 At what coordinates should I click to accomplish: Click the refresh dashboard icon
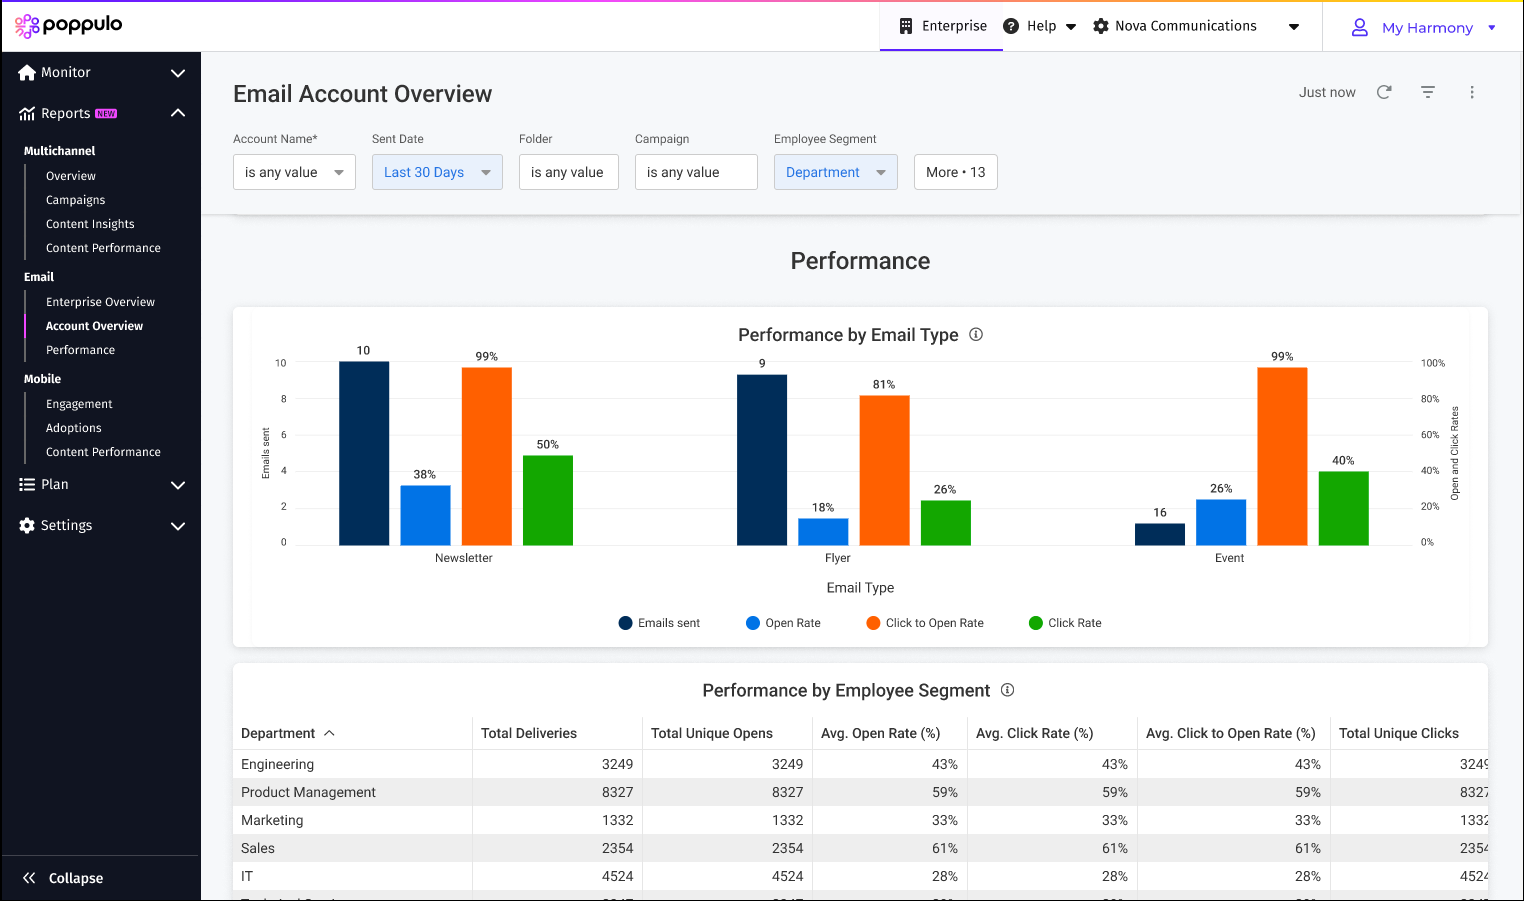pyautogui.click(x=1384, y=92)
